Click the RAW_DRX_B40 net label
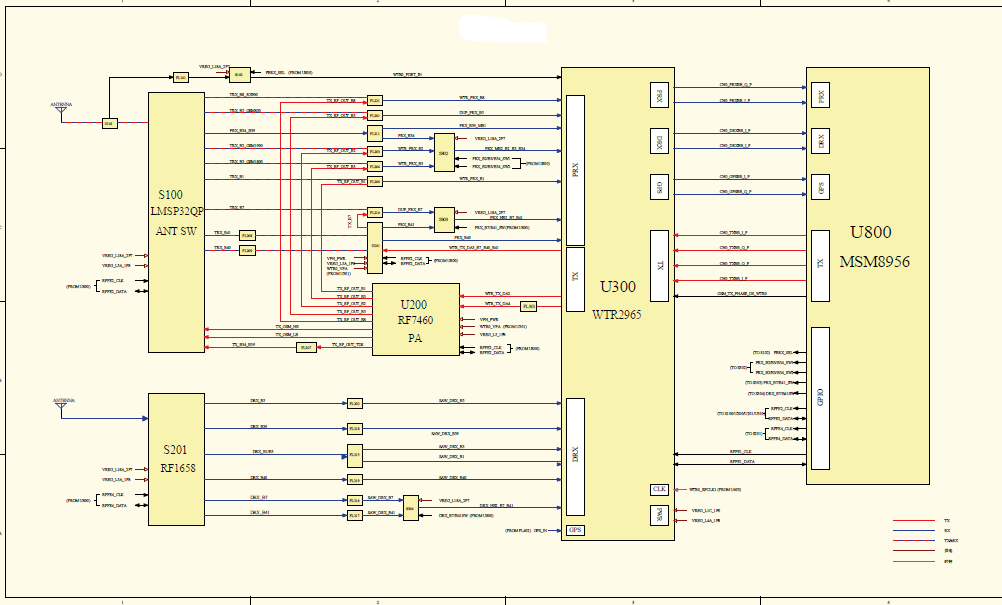Screen dimensions: 1002x605 pos(452,477)
